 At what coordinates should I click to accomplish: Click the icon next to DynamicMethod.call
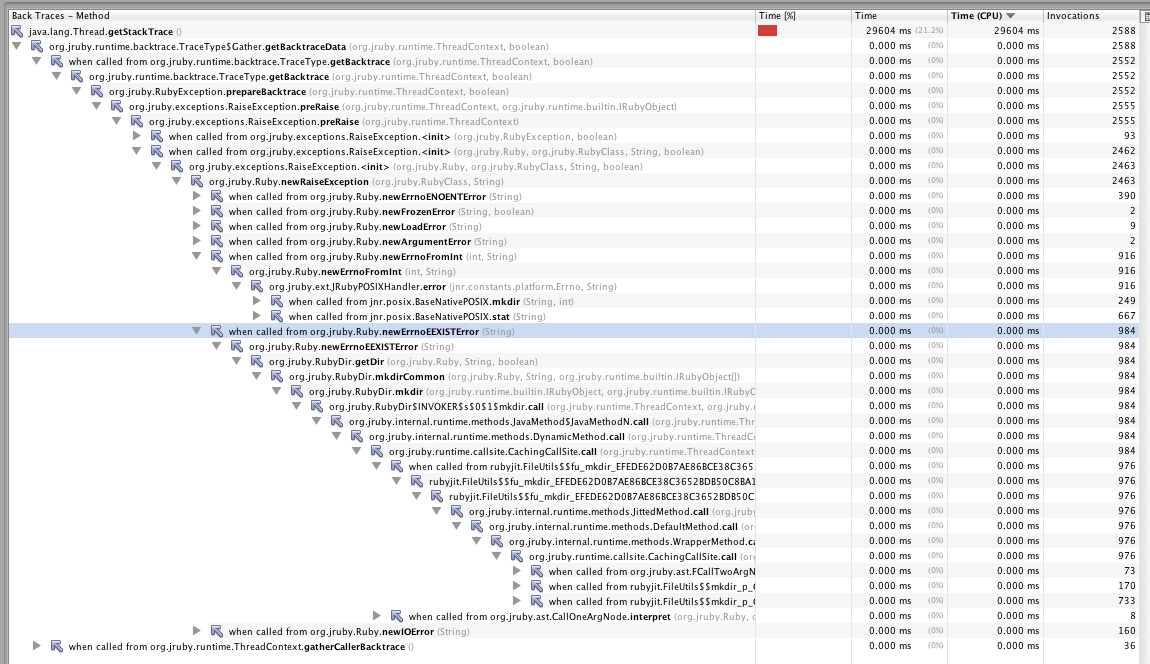tap(356, 436)
